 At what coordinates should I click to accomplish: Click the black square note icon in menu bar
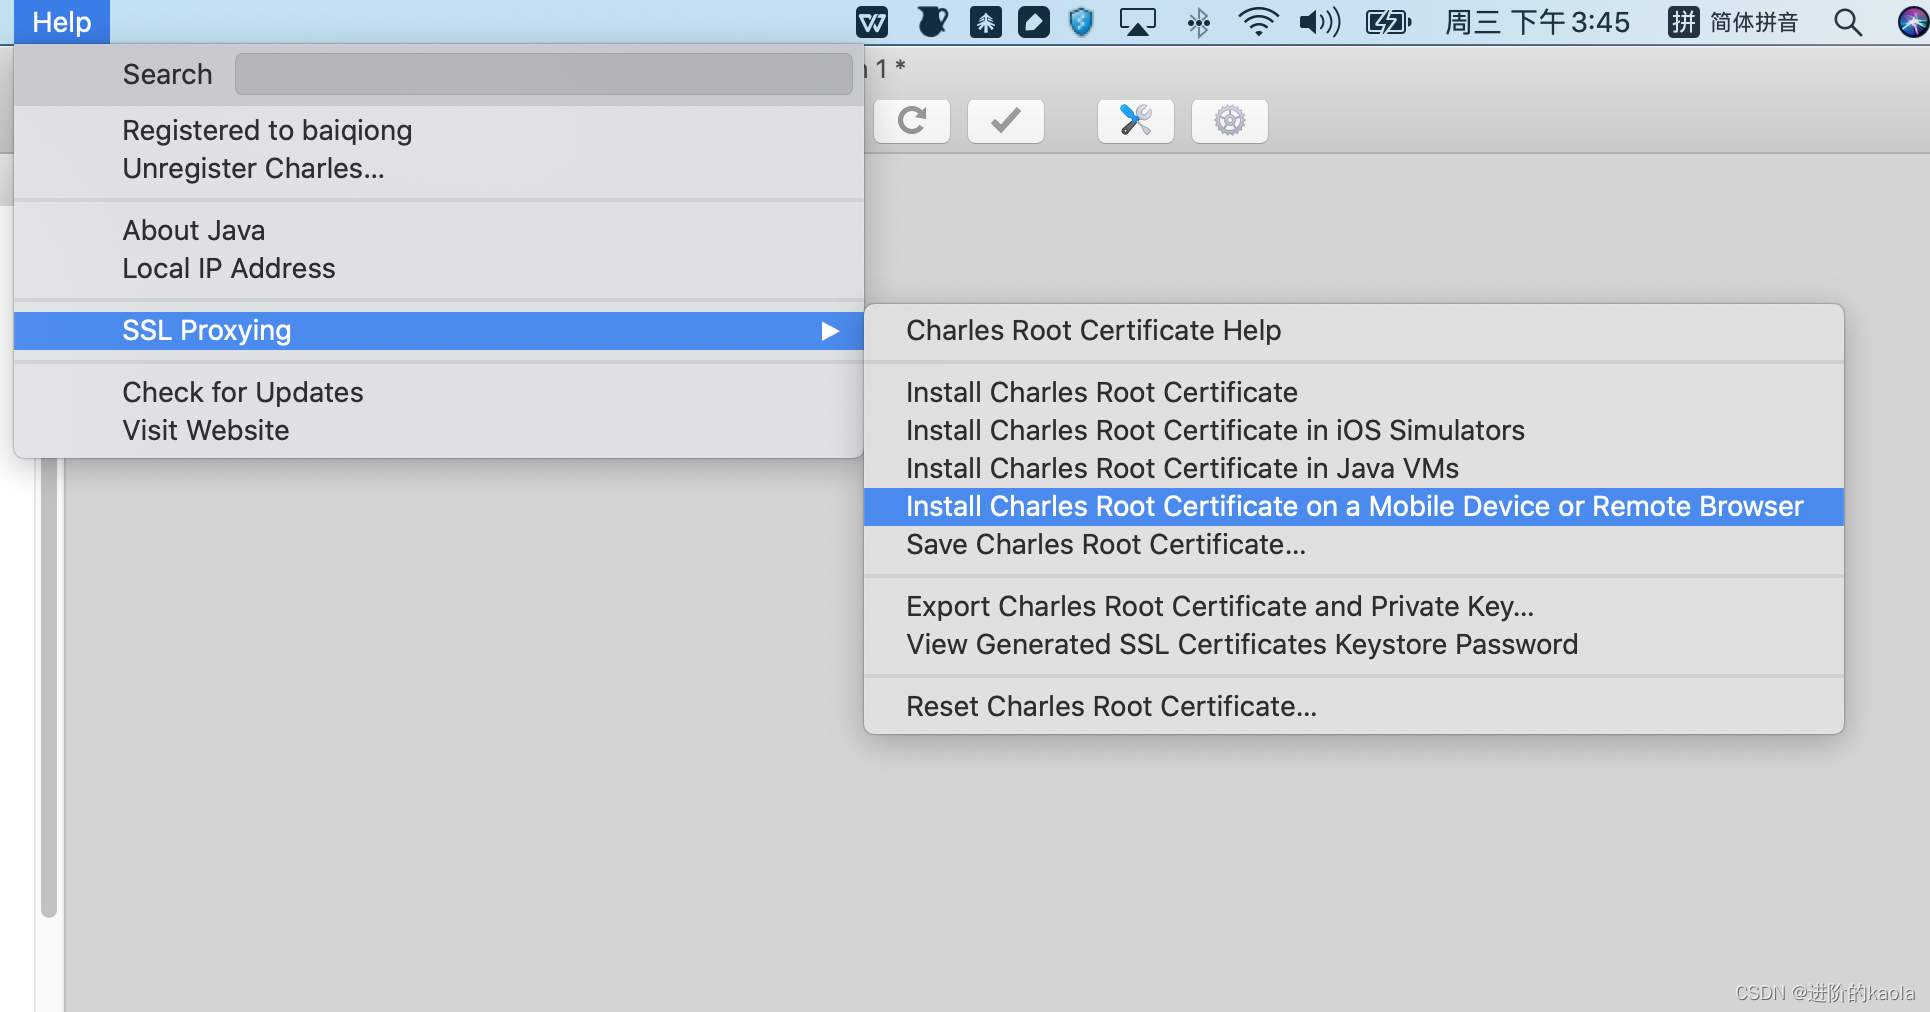click(x=1034, y=22)
